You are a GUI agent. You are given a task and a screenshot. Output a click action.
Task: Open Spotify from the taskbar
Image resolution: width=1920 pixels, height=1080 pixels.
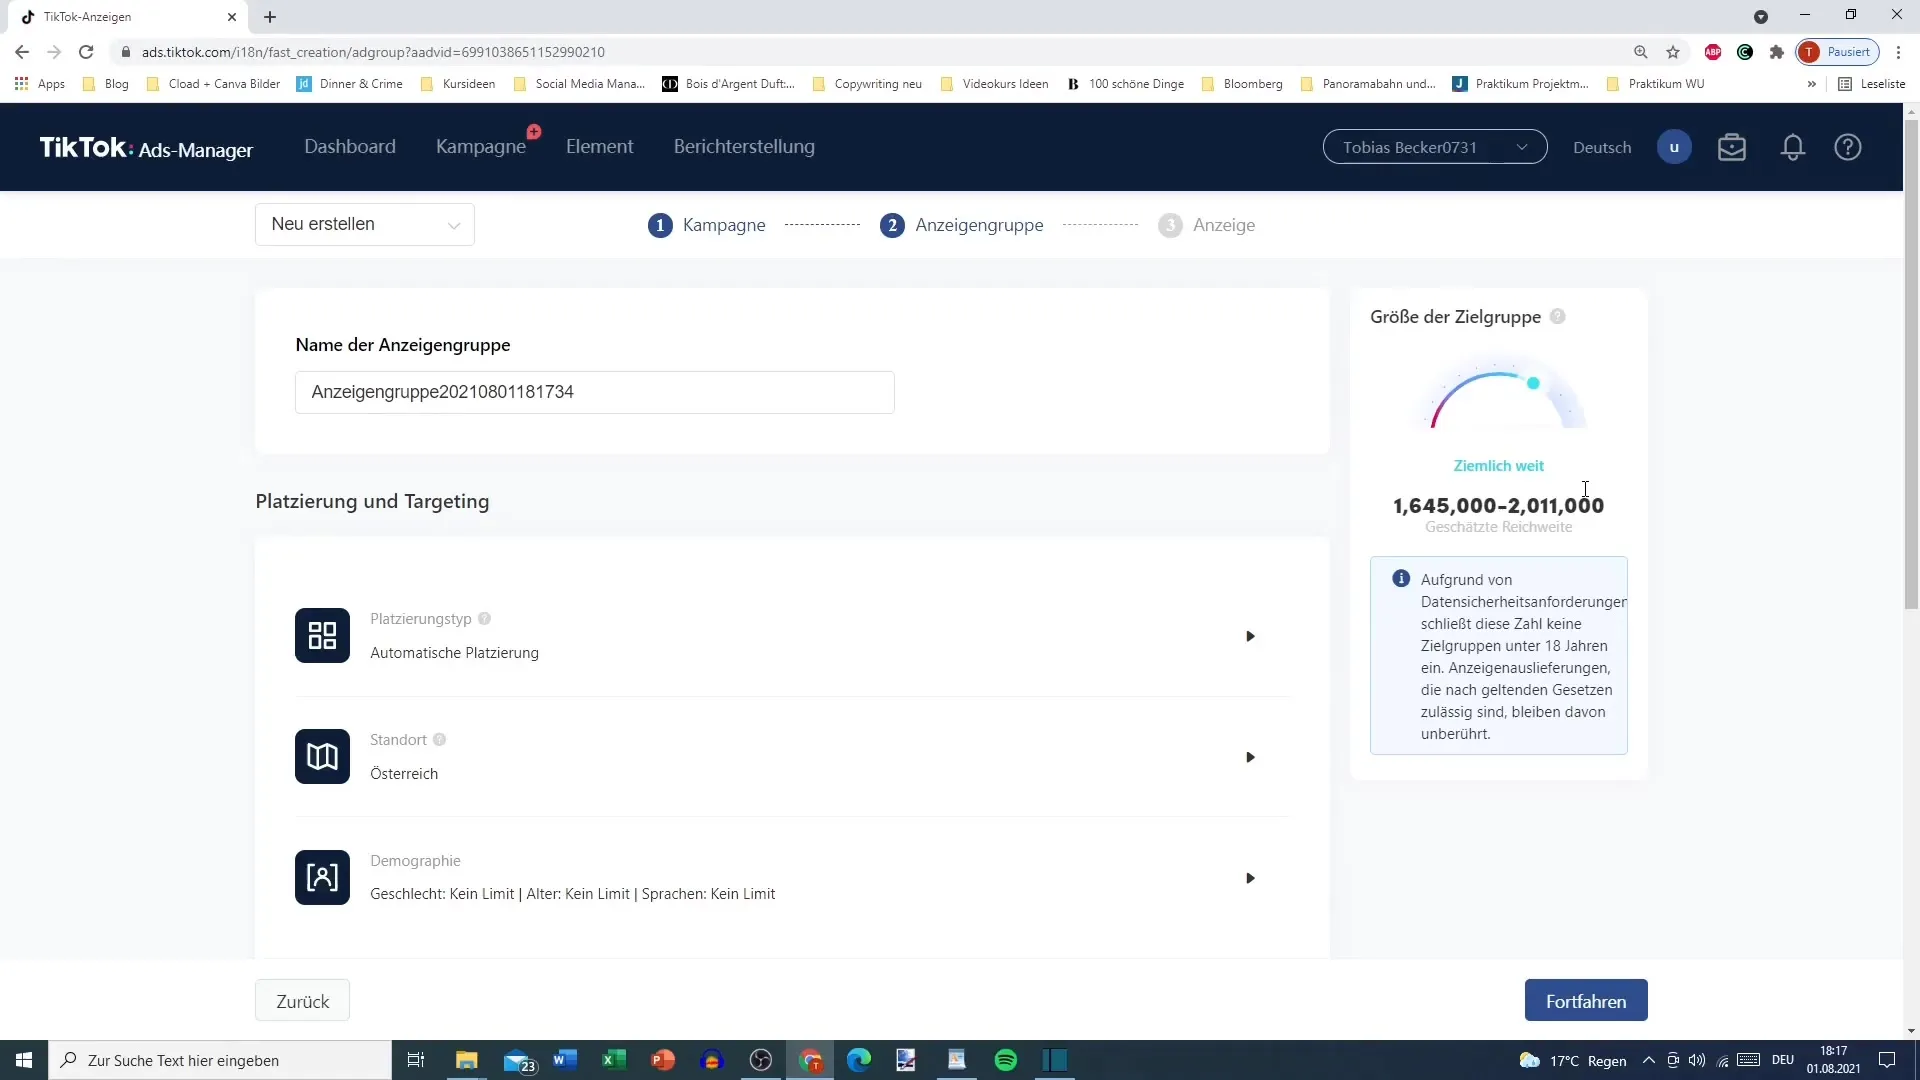pos(1006,1060)
